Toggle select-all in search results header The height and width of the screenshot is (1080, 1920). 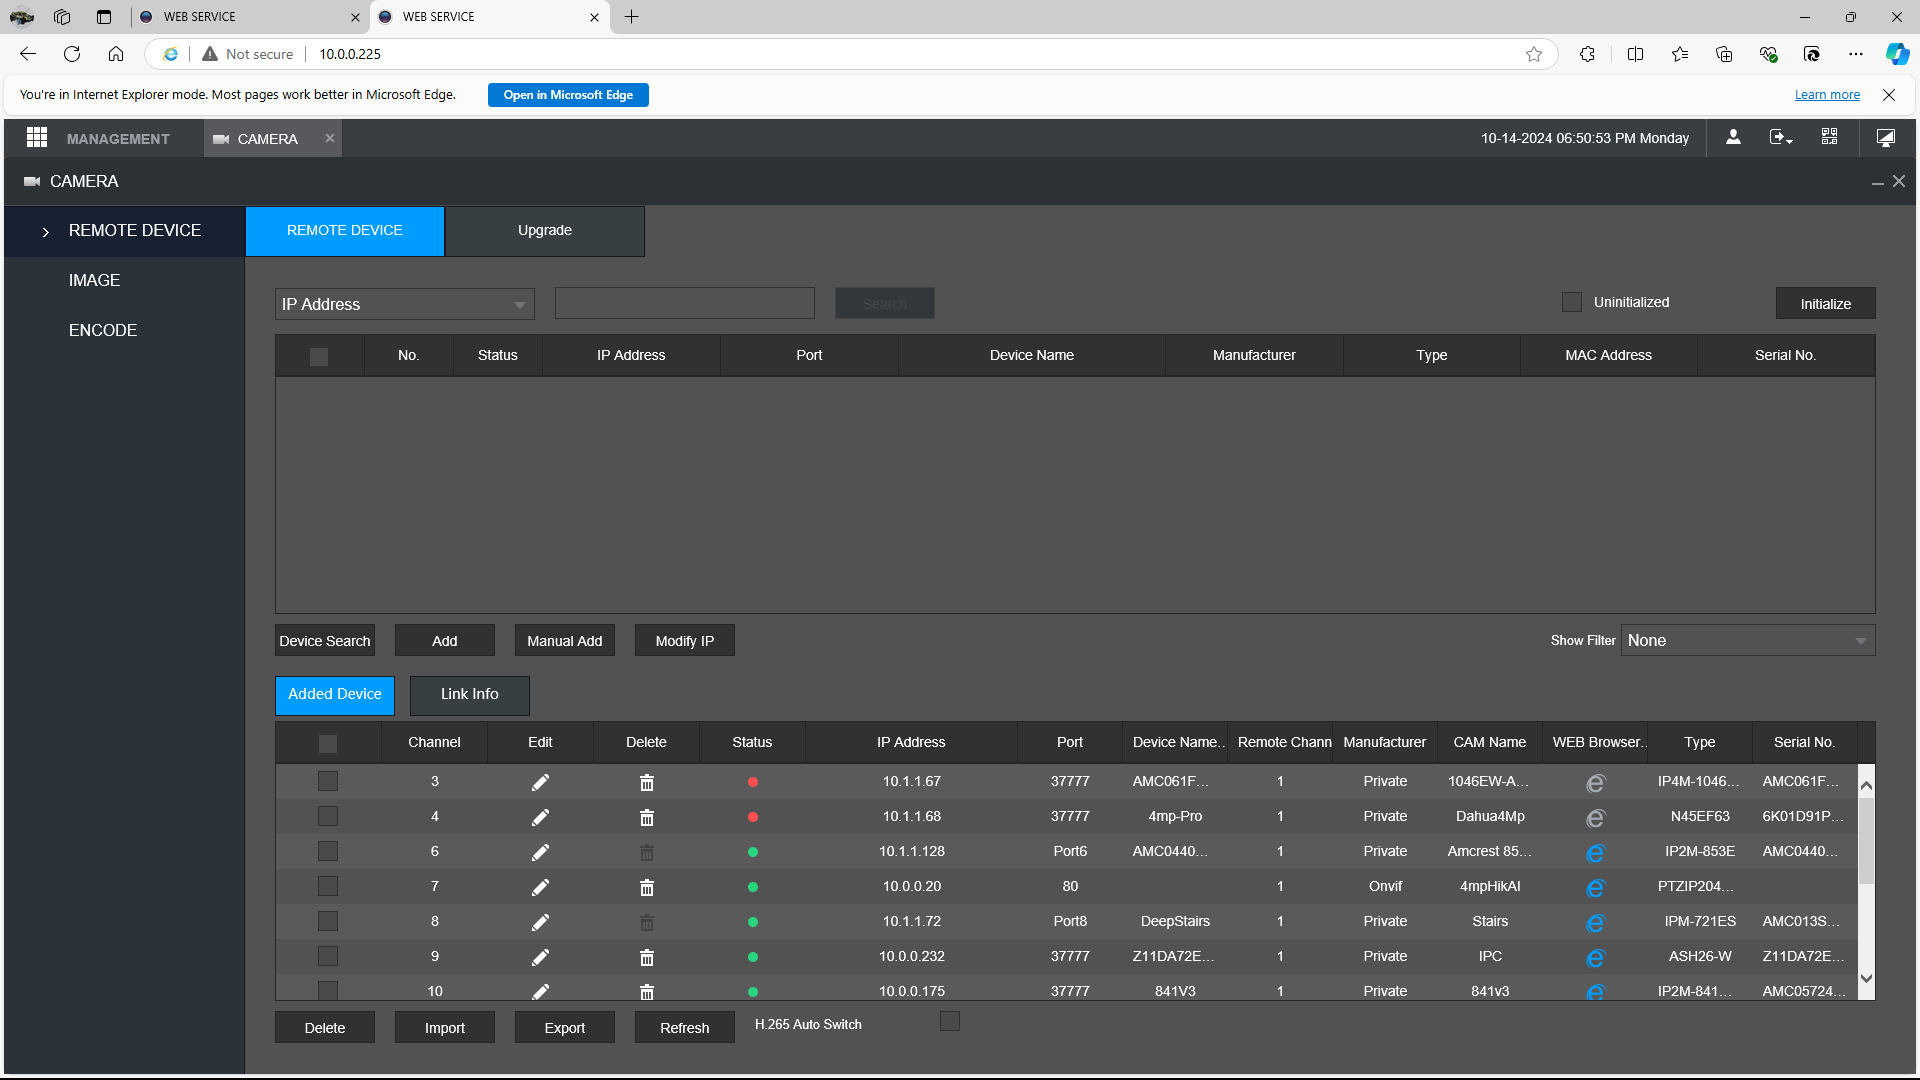coord(319,356)
